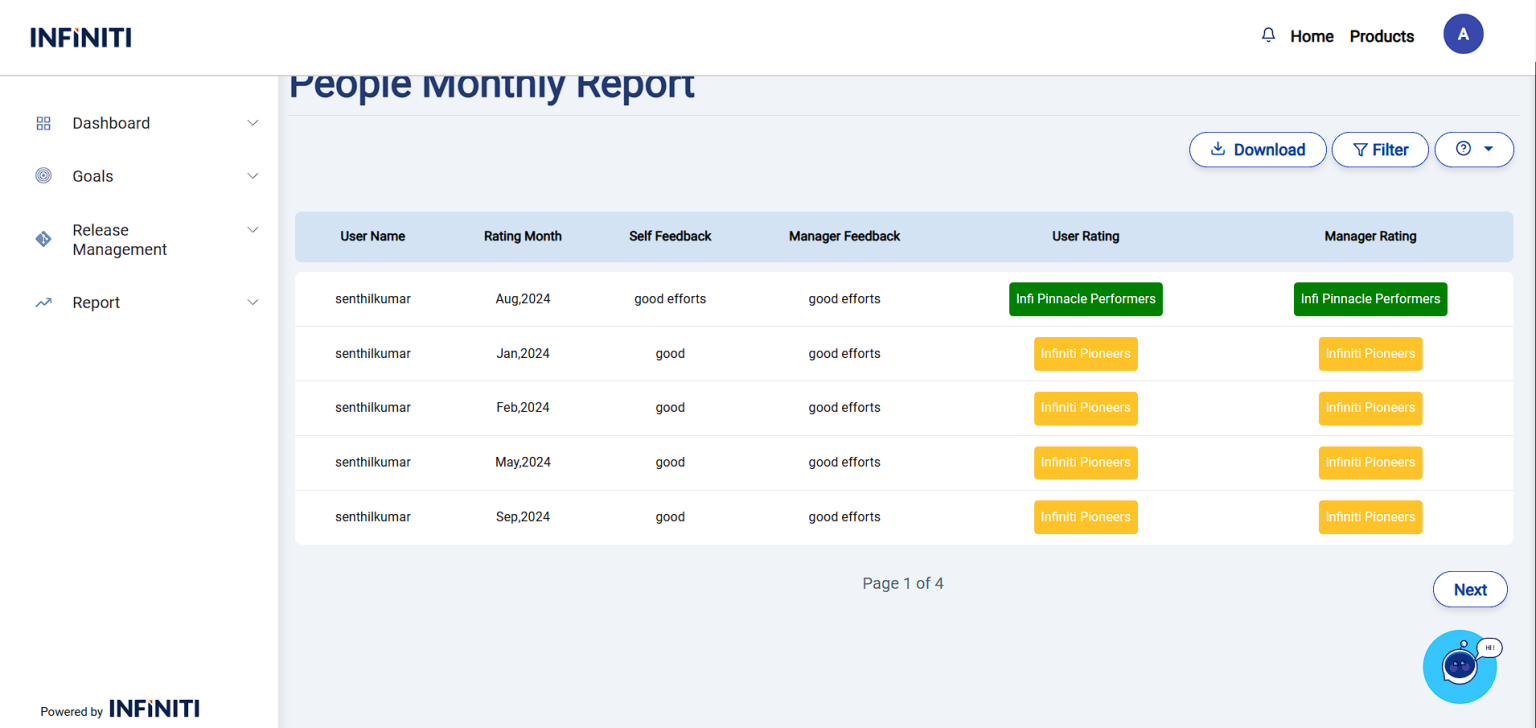Click the INFINITI logo in header

(x=81, y=38)
